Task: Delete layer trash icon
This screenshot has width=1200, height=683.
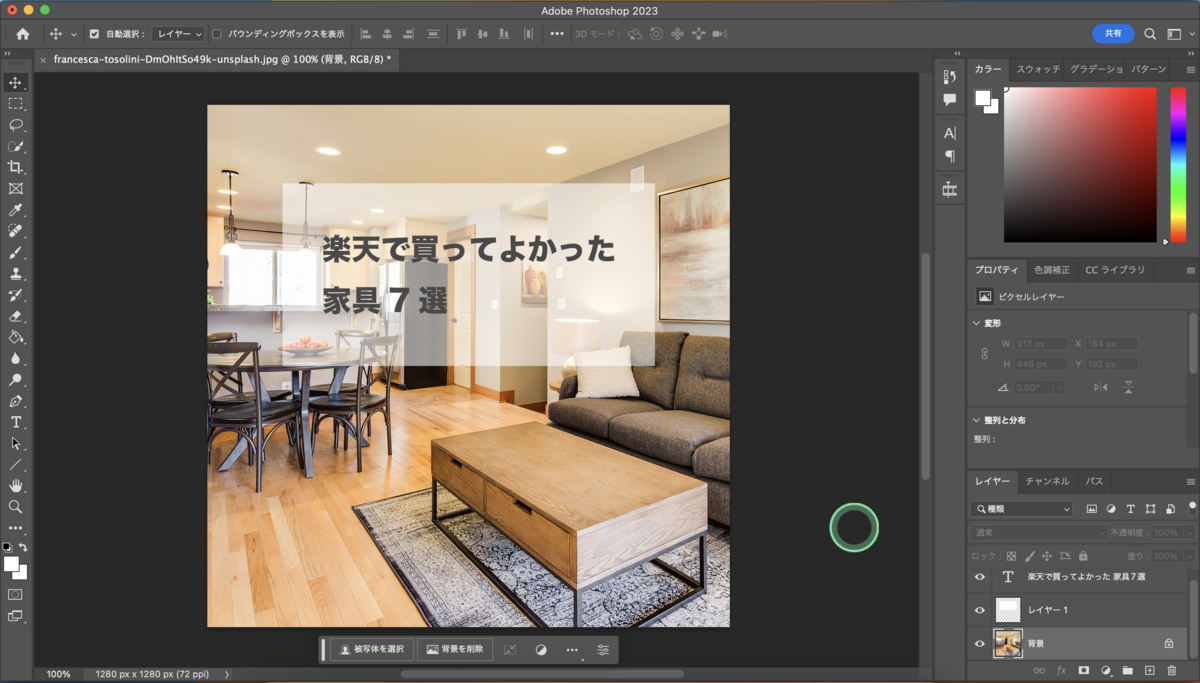Action: pos(1171,670)
